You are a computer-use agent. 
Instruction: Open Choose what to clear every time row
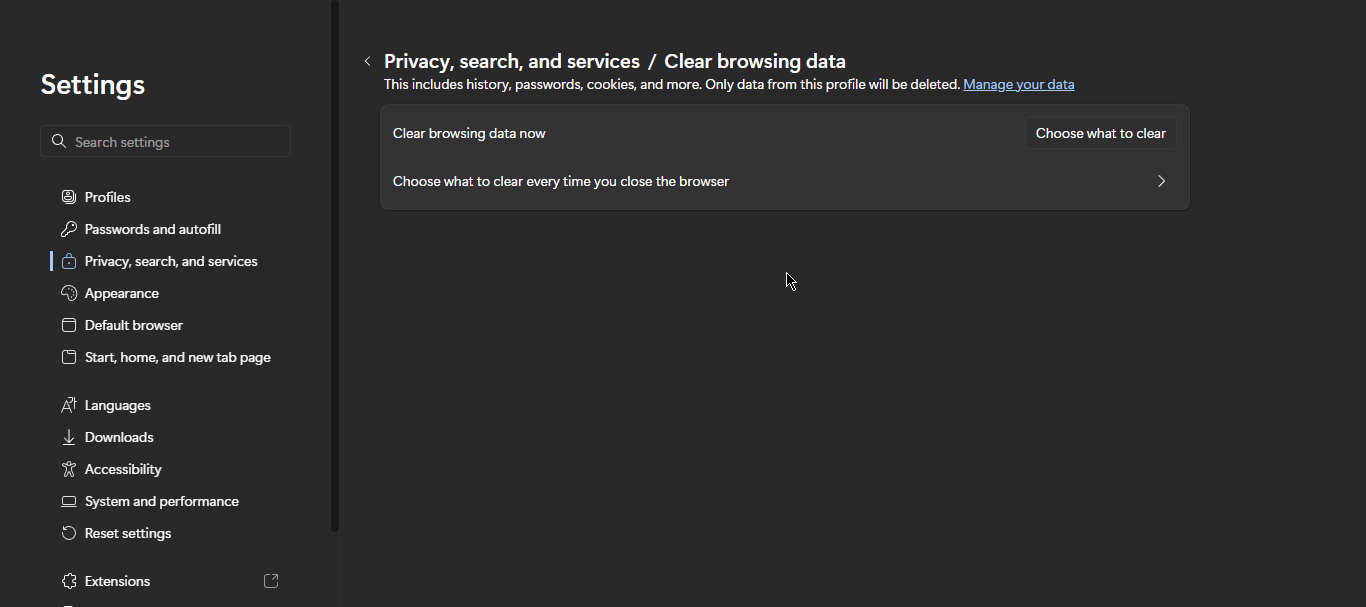tap(561, 181)
